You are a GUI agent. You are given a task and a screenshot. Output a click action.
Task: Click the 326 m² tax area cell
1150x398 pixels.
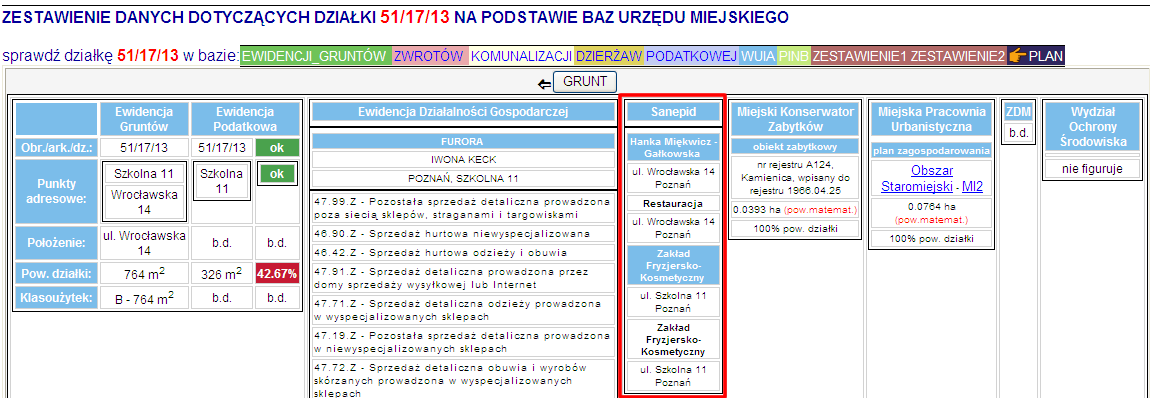click(222, 273)
